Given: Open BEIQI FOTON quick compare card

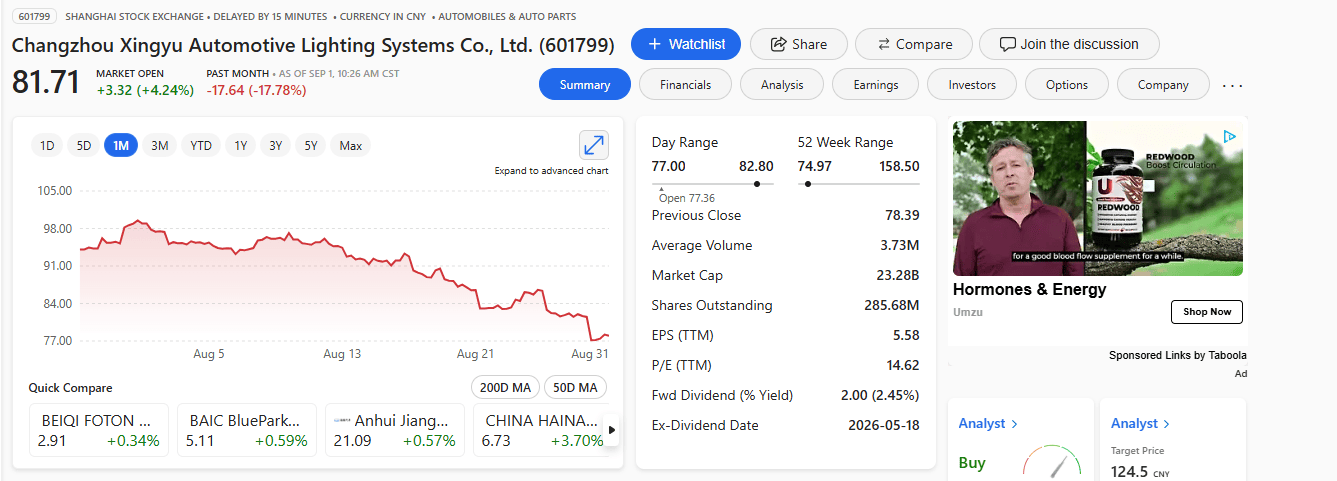Looking at the screenshot, I should [99, 430].
